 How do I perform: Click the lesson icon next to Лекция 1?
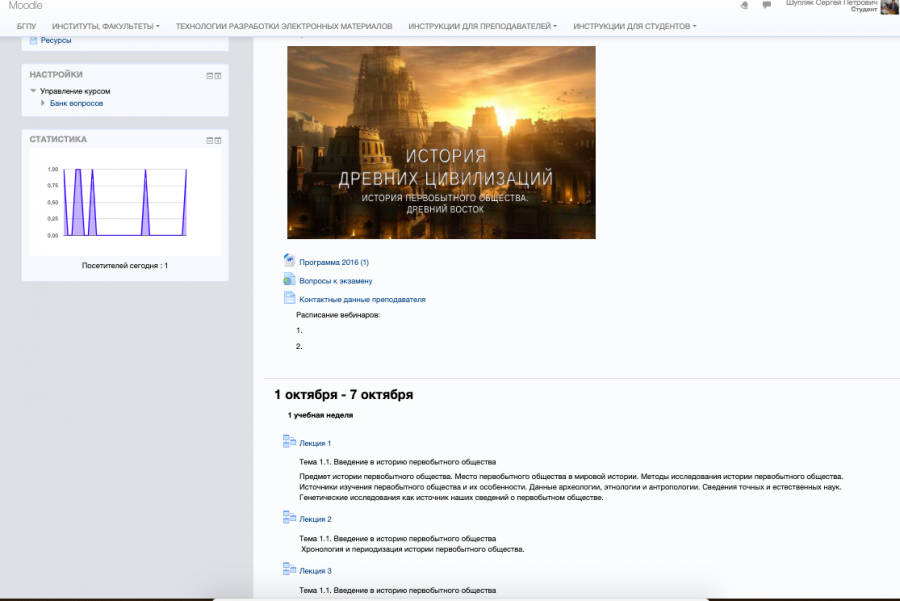pyautogui.click(x=289, y=441)
